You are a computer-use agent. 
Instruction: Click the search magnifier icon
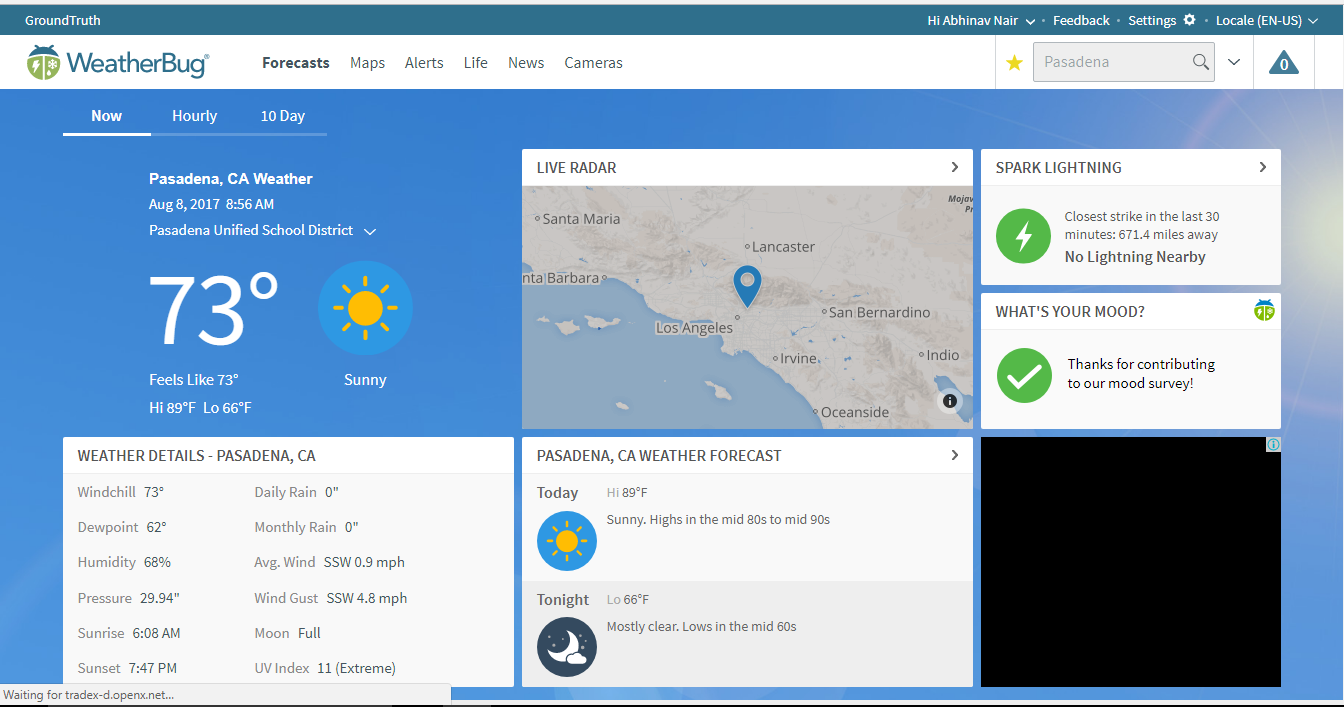[x=1201, y=62]
